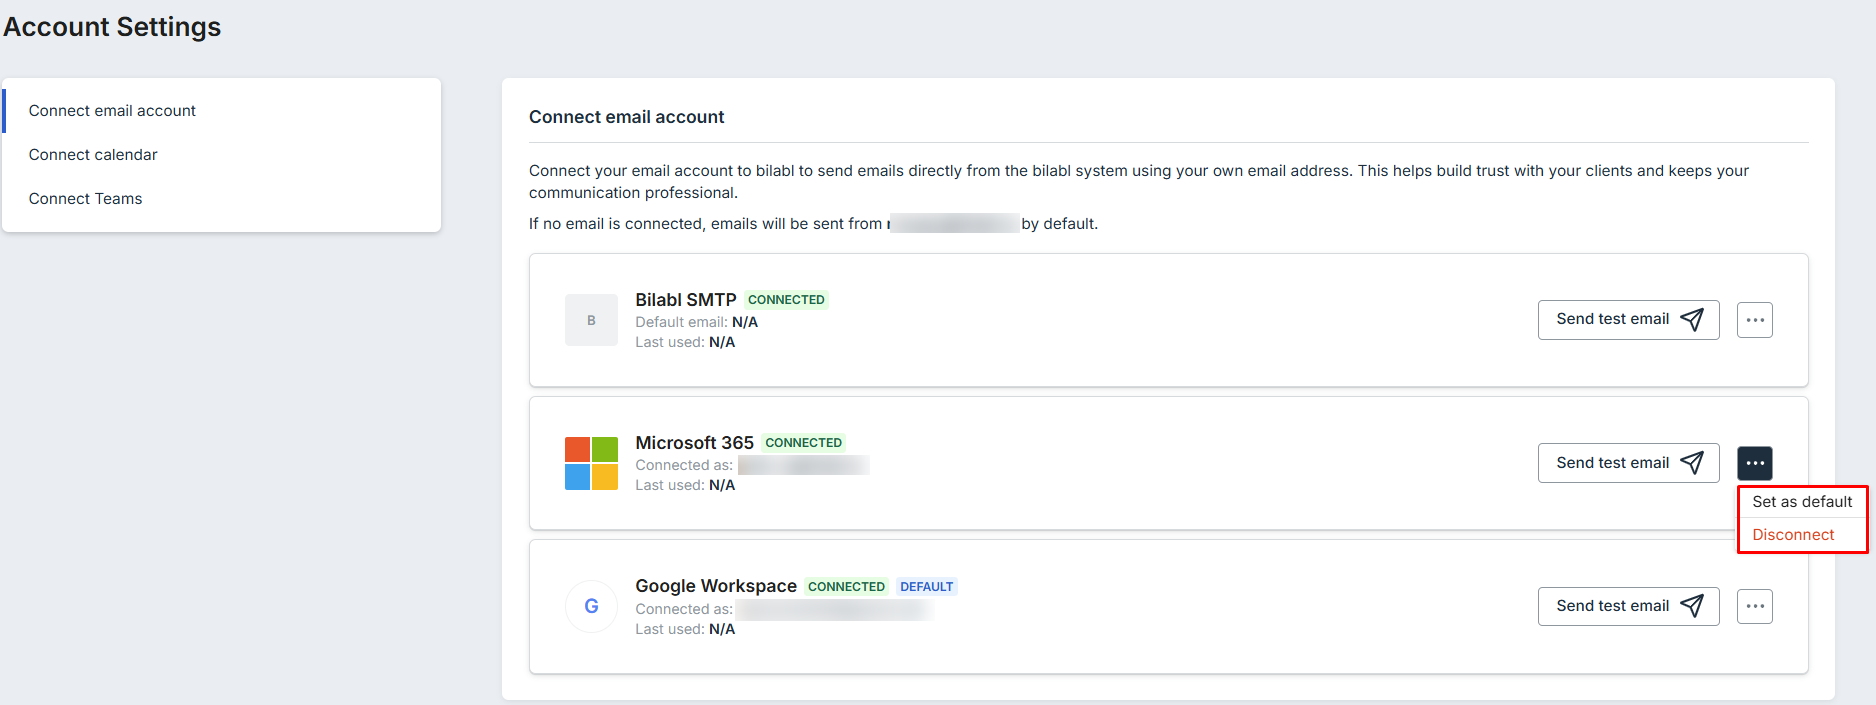This screenshot has width=1876, height=705.
Task: Click the Microsoft 365 title
Action: [695, 443]
